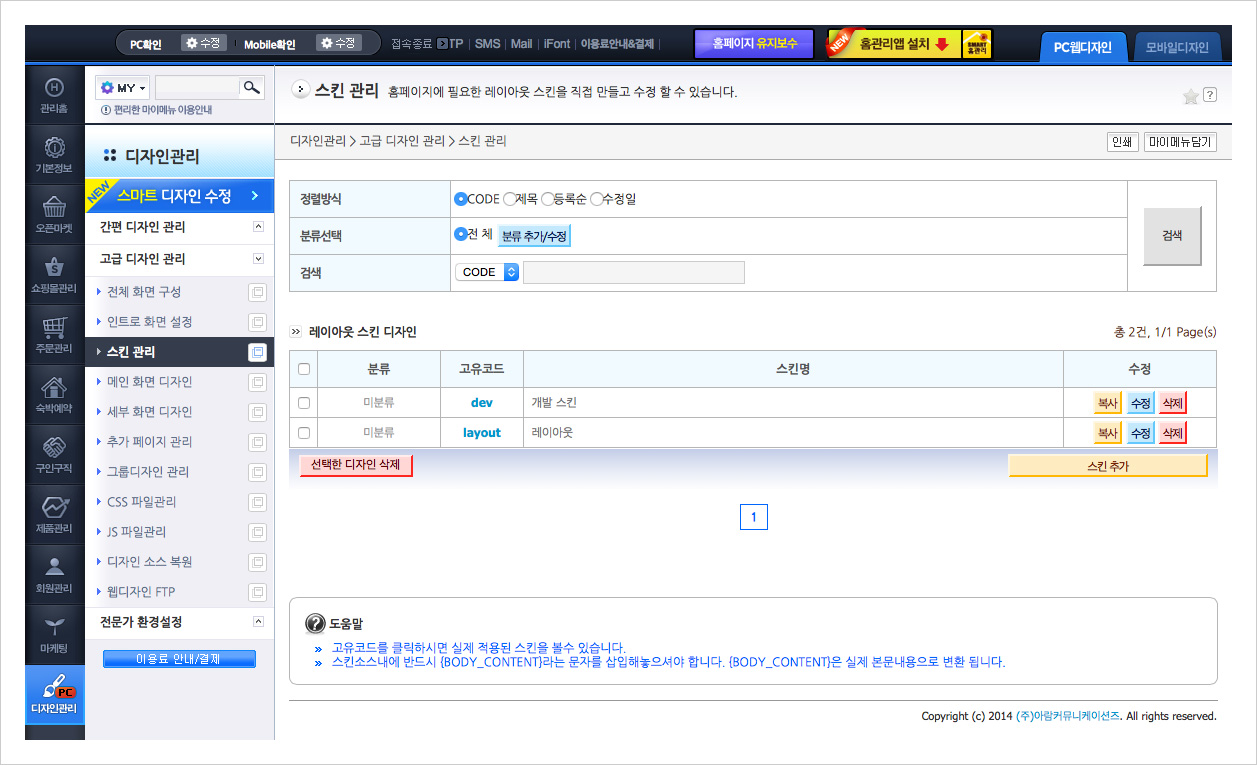This screenshot has height=765, width=1257.
Task: Open the help question mark icon
Action: click(1210, 96)
